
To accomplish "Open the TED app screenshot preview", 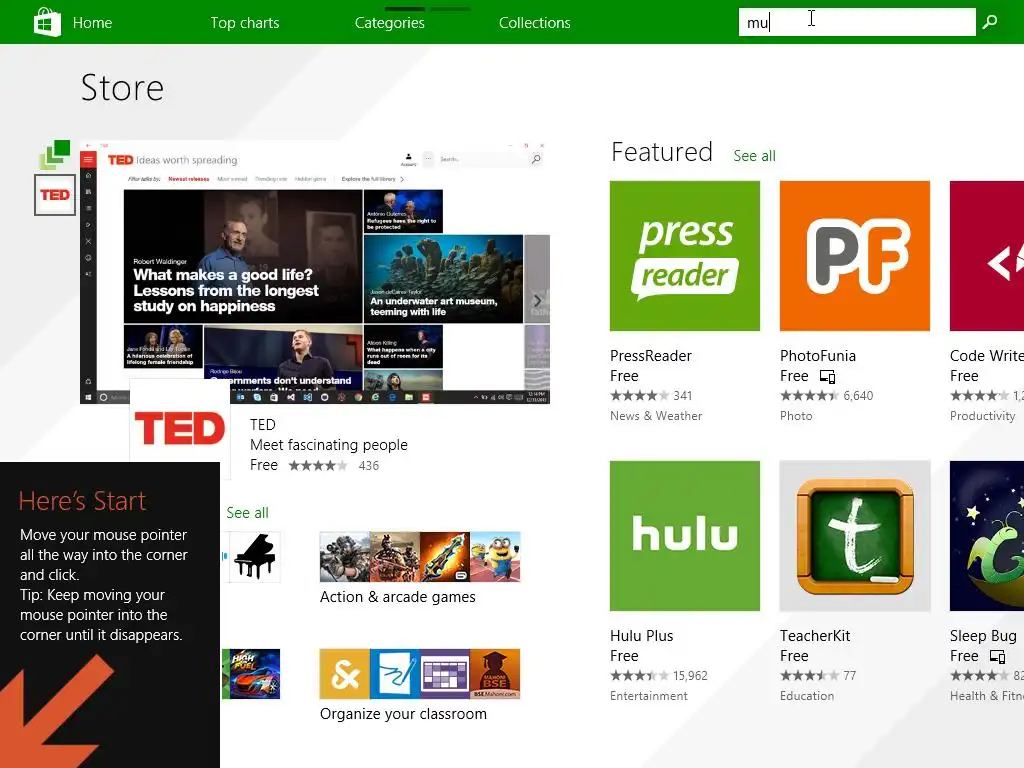I will (x=315, y=272).
